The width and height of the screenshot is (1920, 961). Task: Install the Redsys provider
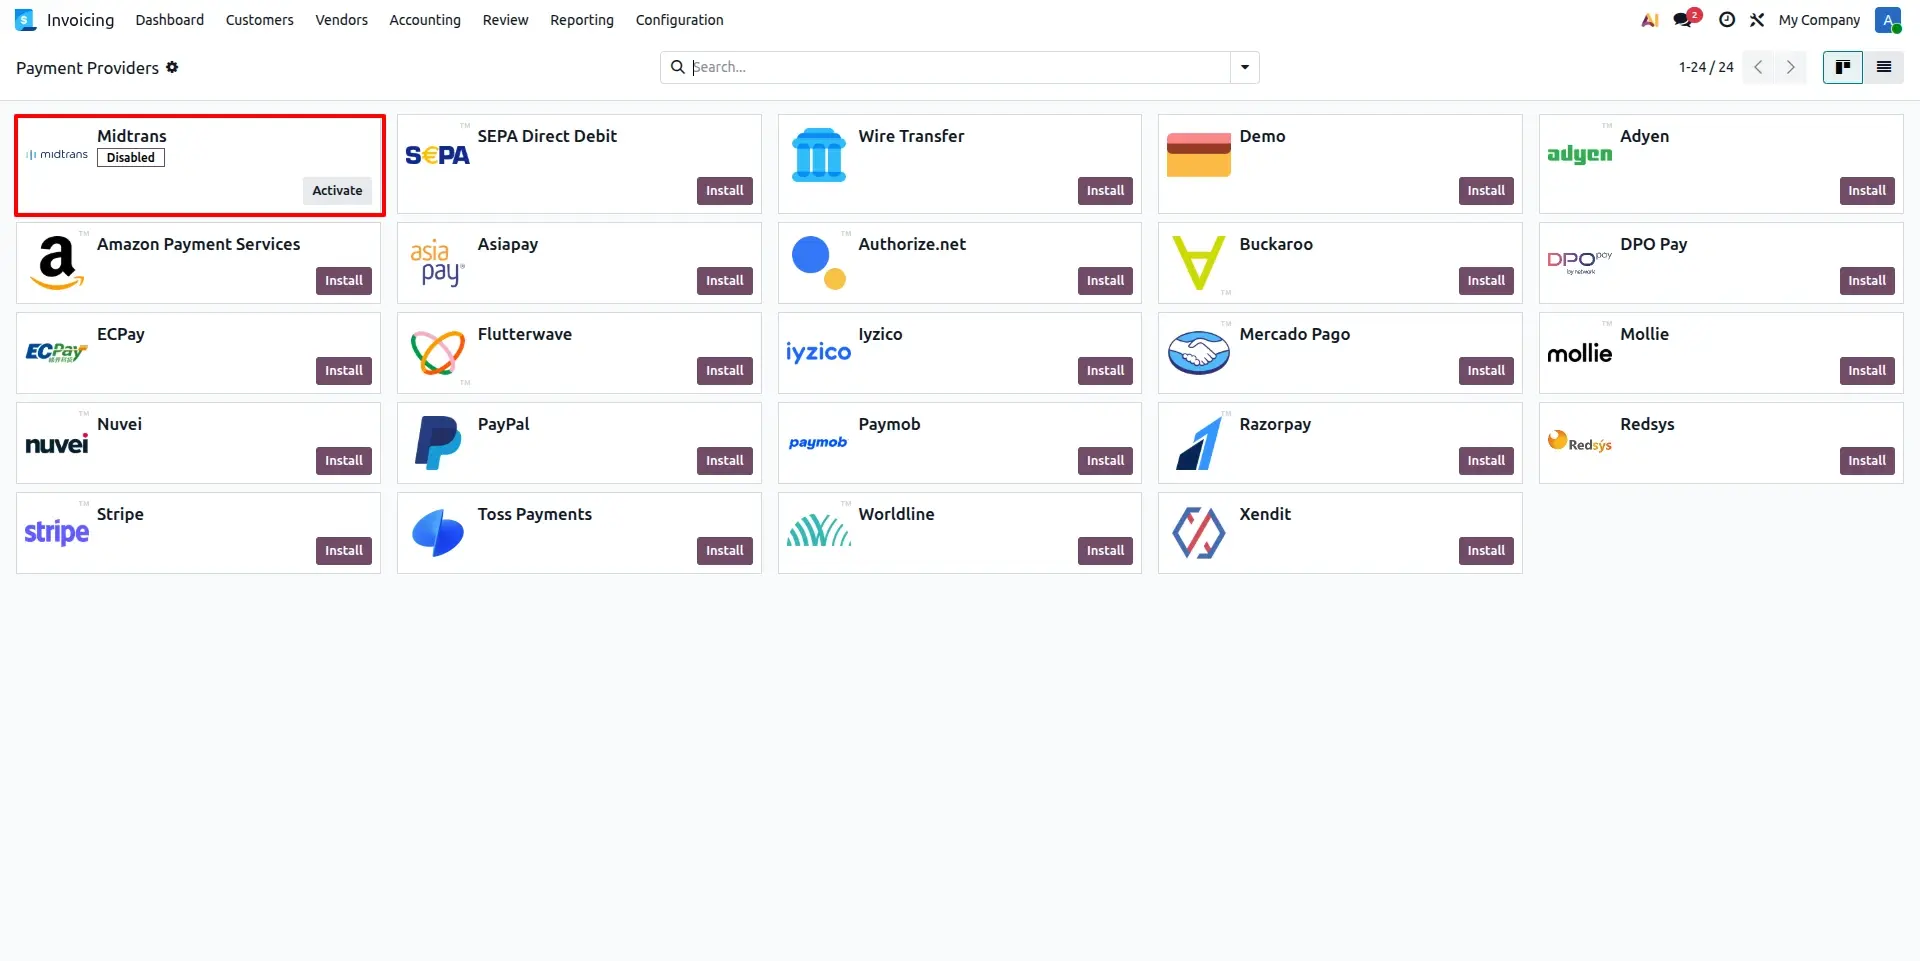click(1867, 461)
